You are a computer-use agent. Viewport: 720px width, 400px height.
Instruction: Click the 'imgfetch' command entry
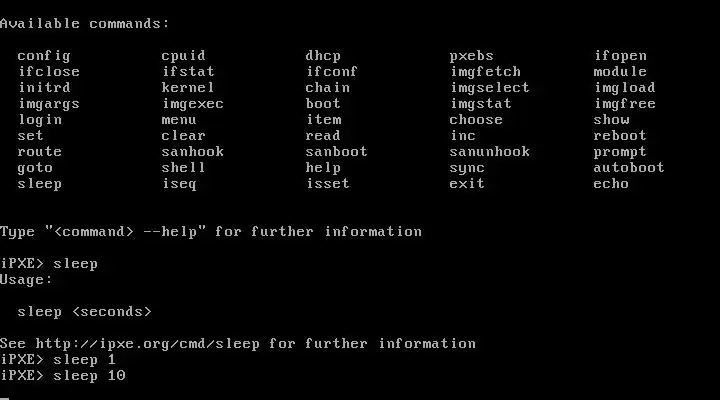click(x=485, y=72)
